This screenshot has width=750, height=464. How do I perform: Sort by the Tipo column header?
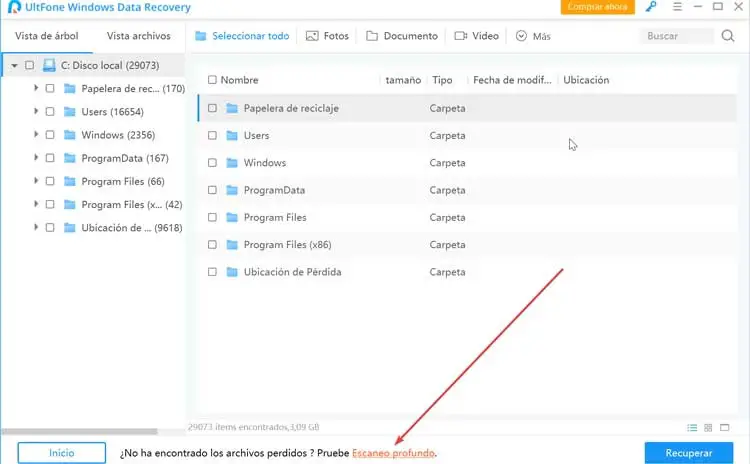coord(442,80)
